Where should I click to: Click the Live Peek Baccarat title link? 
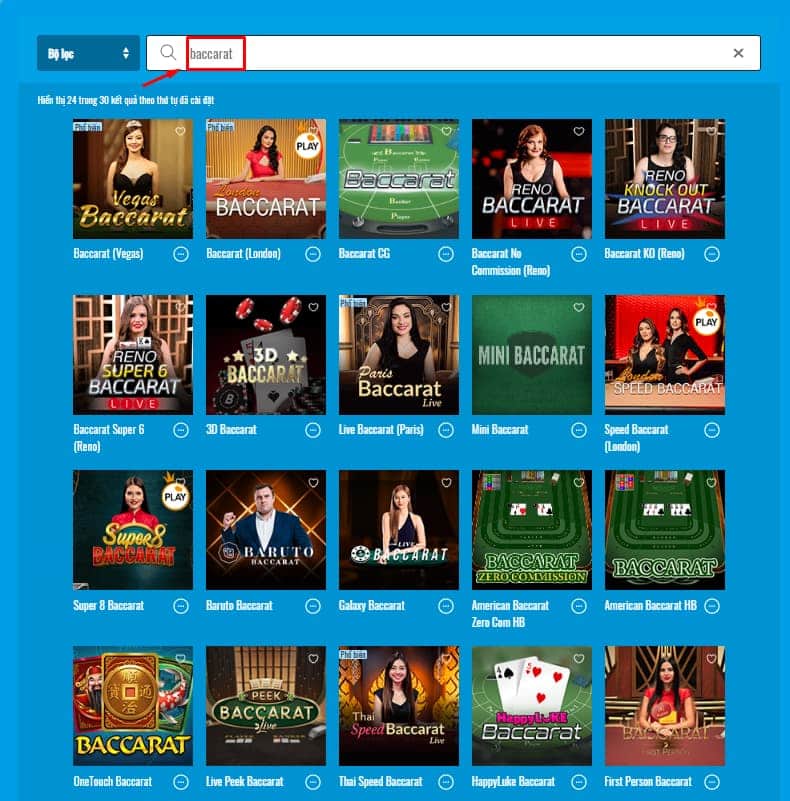coord(245,781)
